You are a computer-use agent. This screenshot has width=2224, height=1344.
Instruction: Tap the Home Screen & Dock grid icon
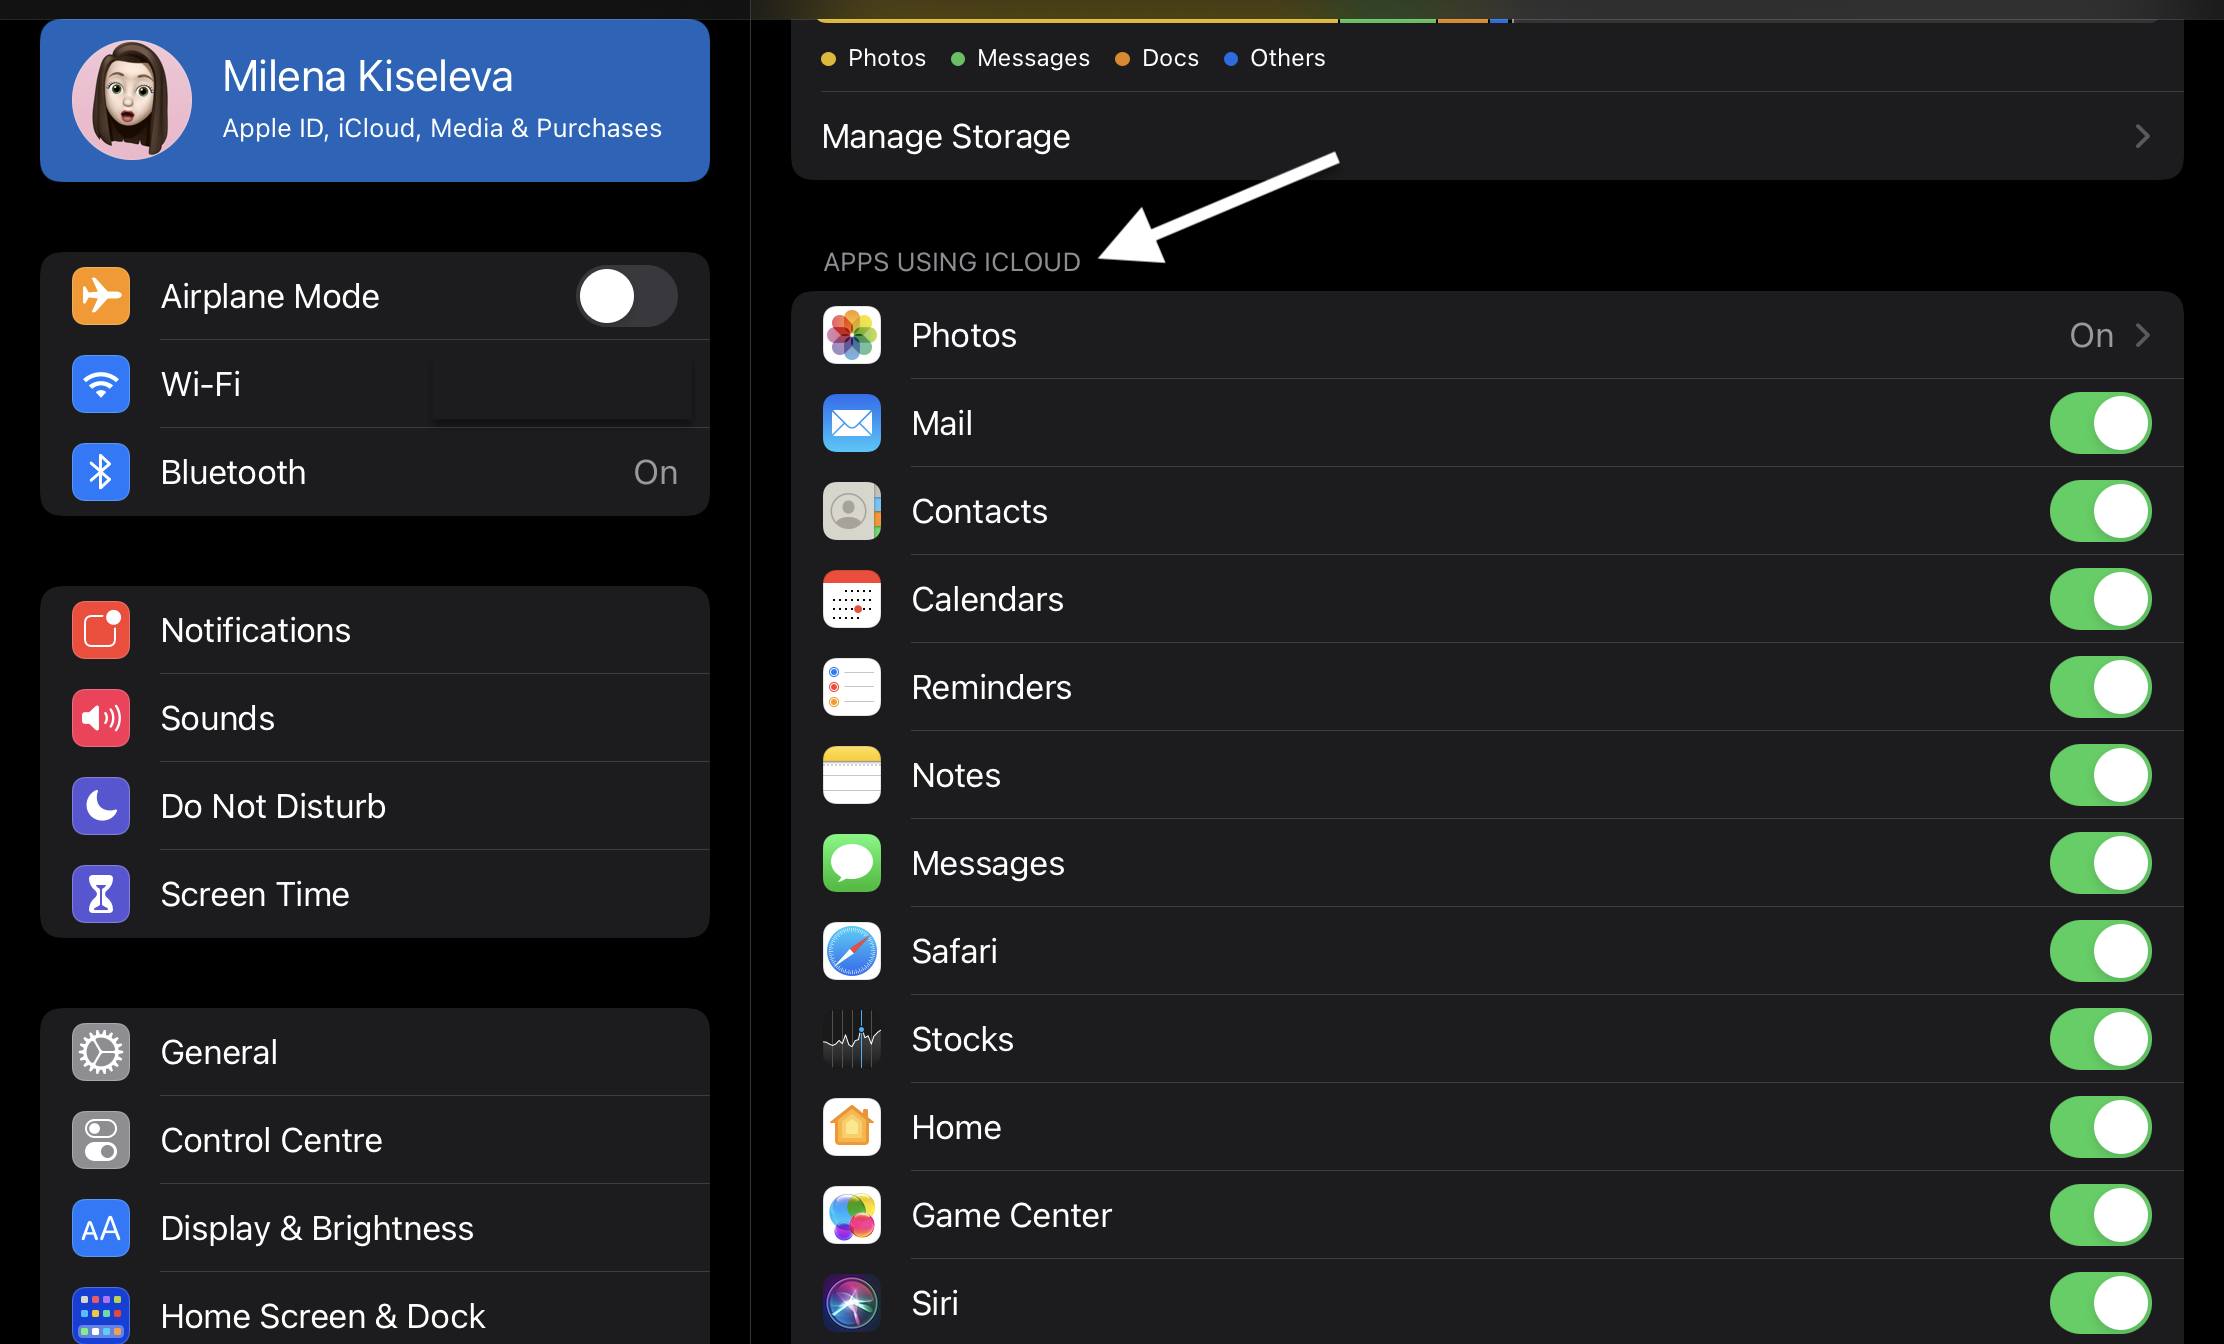(x=101, y=1315)
